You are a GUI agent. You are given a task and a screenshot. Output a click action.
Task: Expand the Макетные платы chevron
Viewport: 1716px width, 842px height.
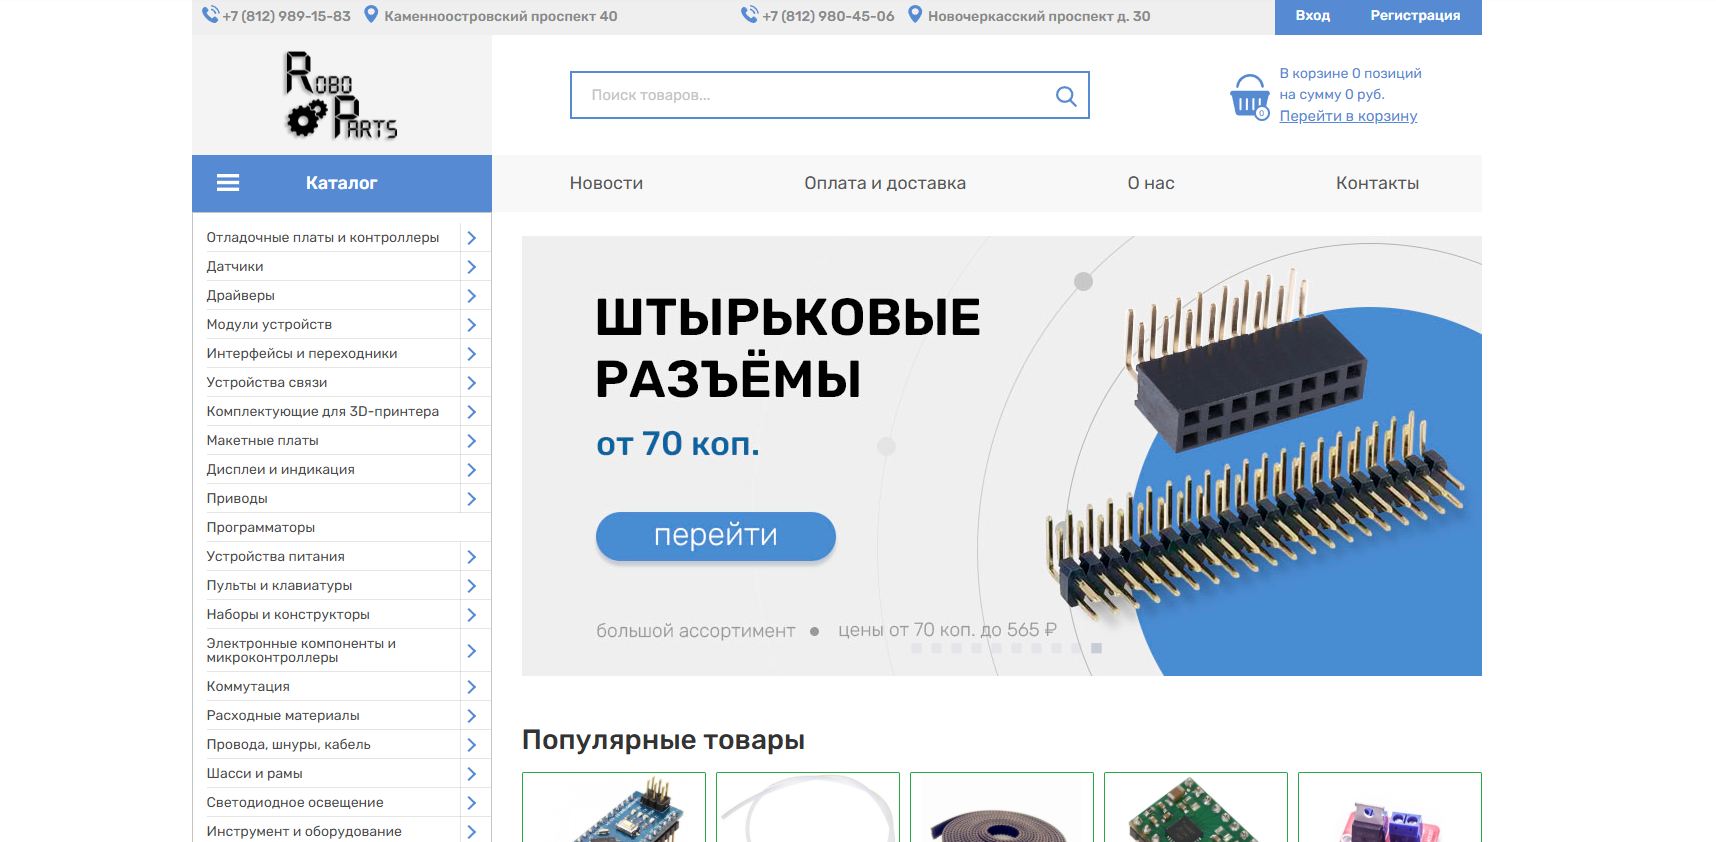(x=472, y=441)
